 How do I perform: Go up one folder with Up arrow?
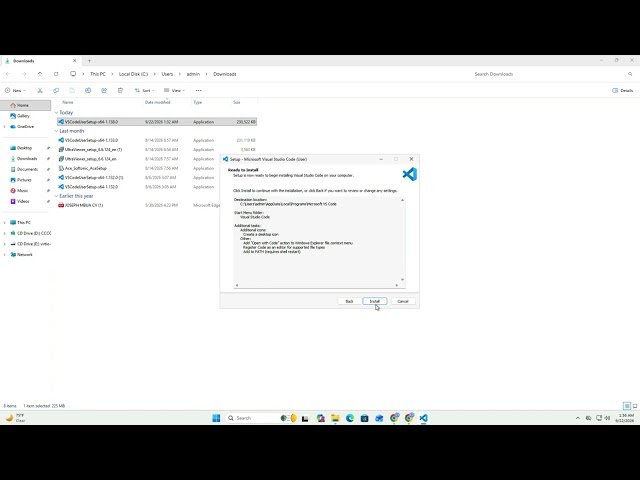(x=40, y=74)
